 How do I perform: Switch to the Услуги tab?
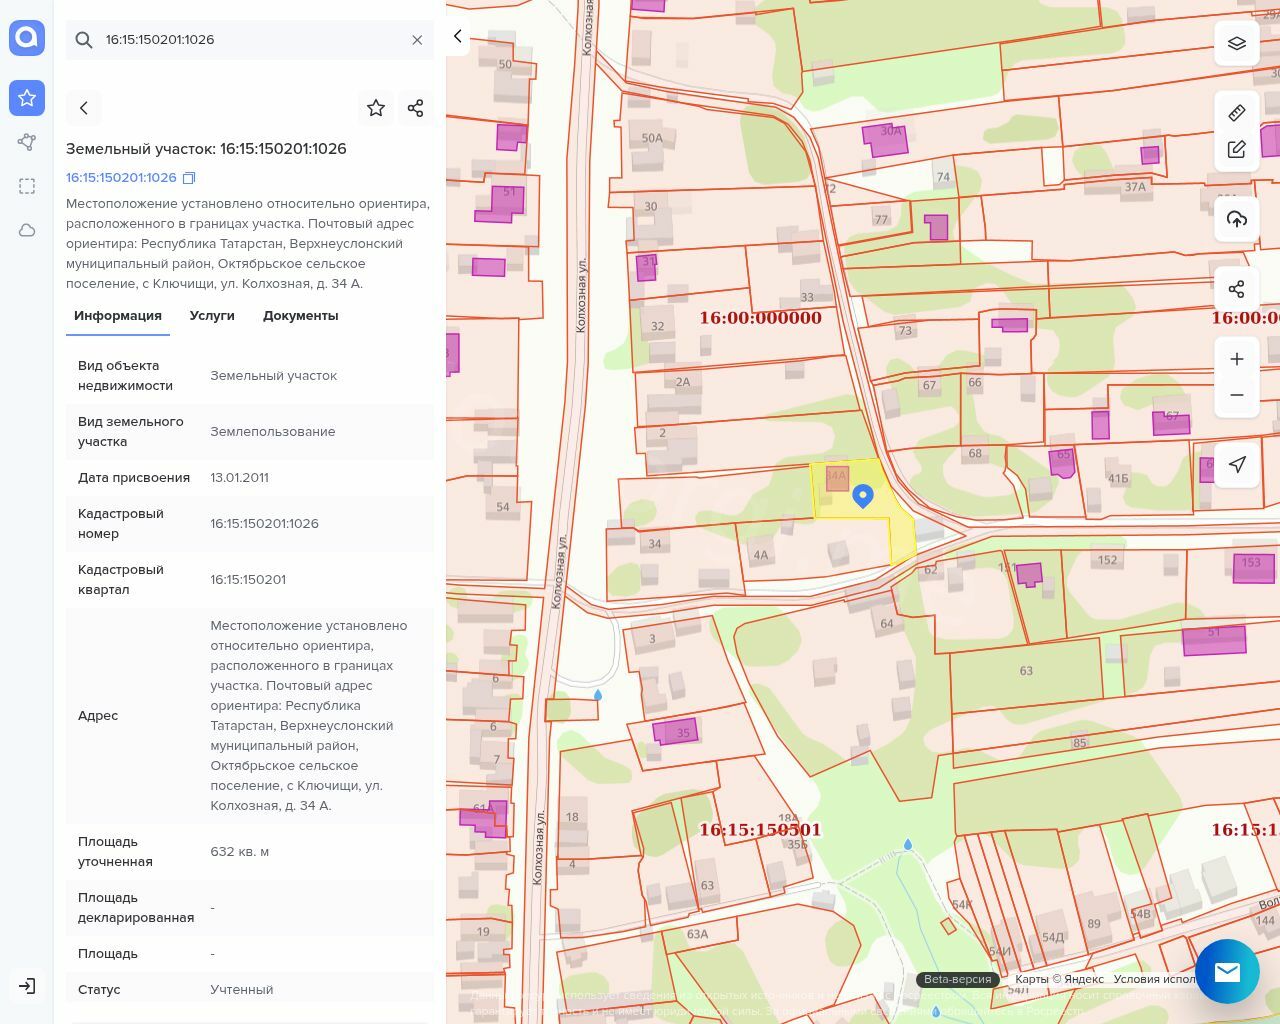[212, 315]
